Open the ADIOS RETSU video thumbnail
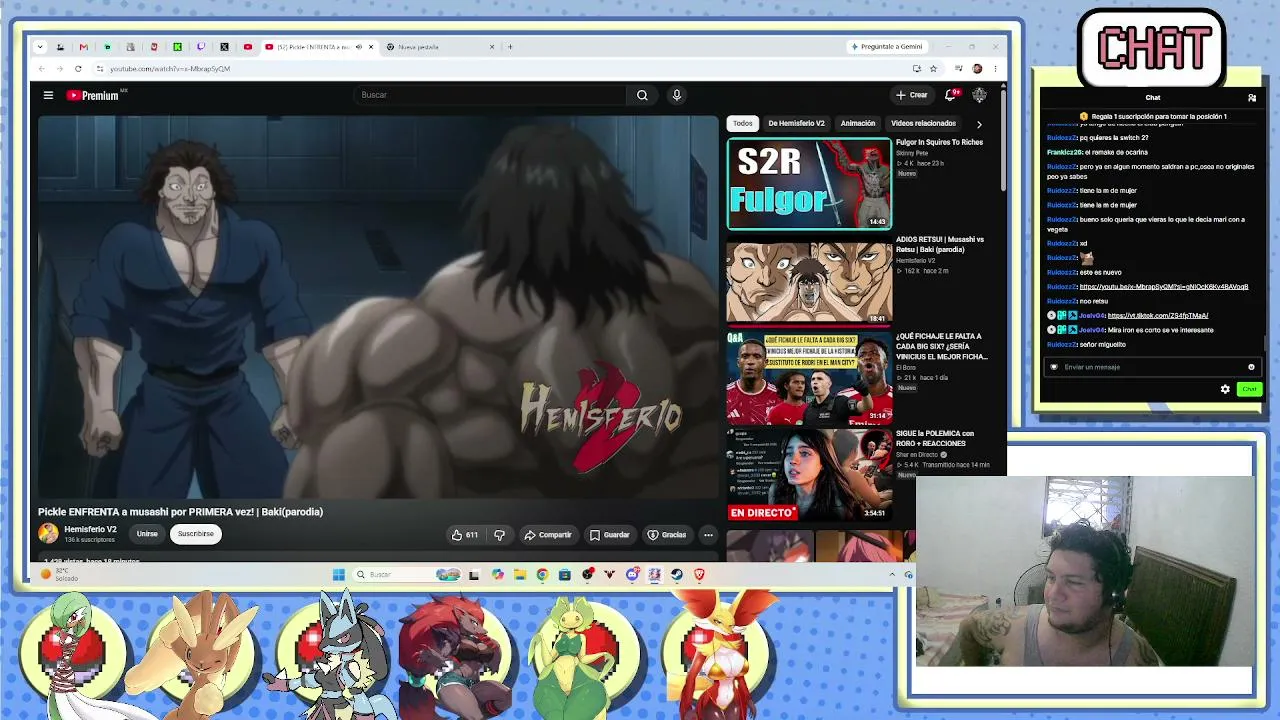Image resolution: width=1280 pixels, height=720 pixels. point(809,281)
